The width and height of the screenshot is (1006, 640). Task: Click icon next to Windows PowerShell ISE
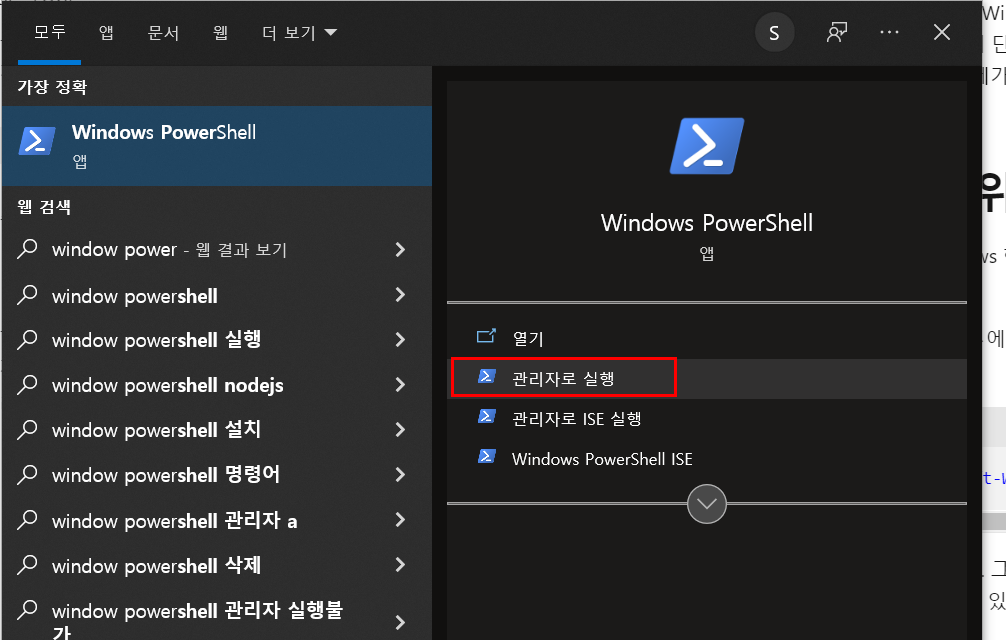pos(487,457)
